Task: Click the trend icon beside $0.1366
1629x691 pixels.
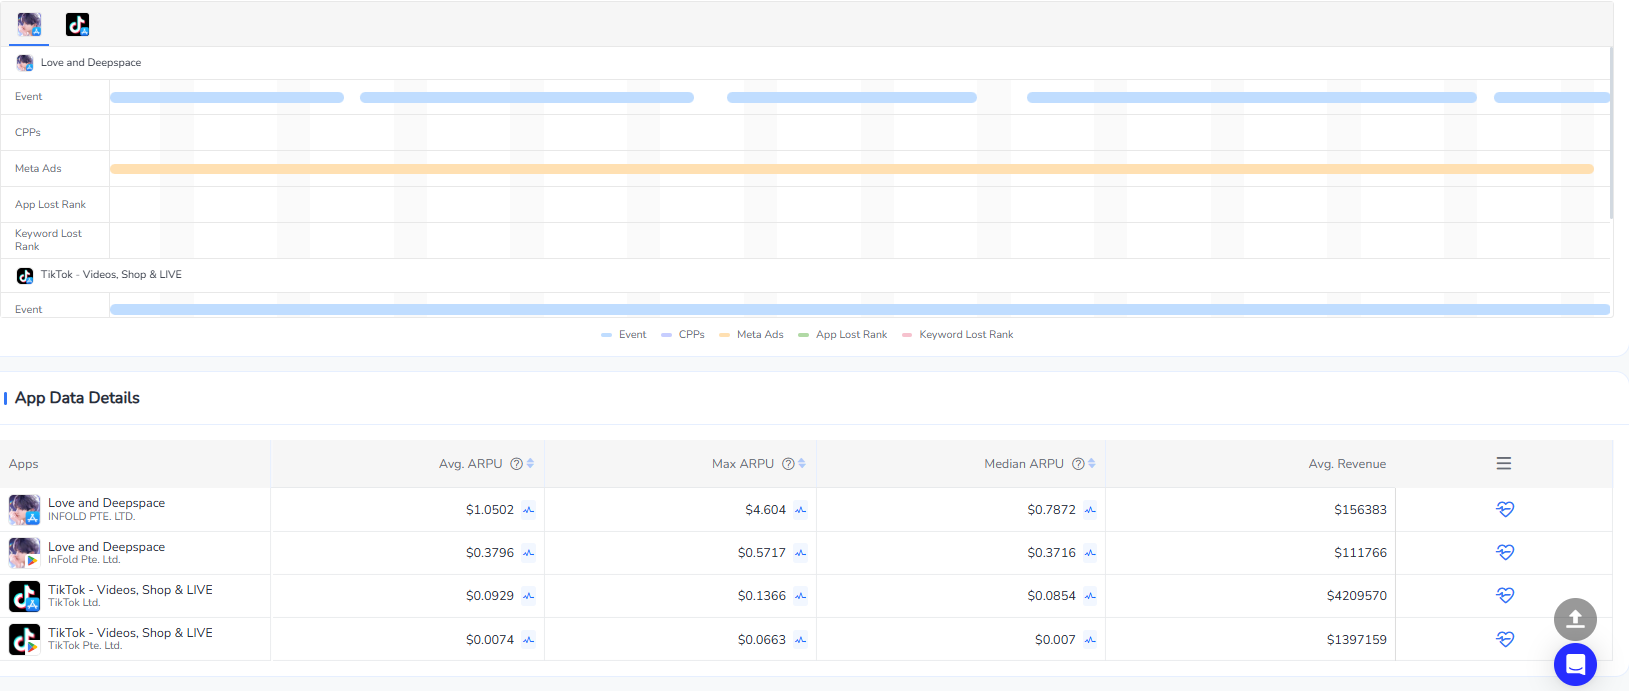Action: 800,596
